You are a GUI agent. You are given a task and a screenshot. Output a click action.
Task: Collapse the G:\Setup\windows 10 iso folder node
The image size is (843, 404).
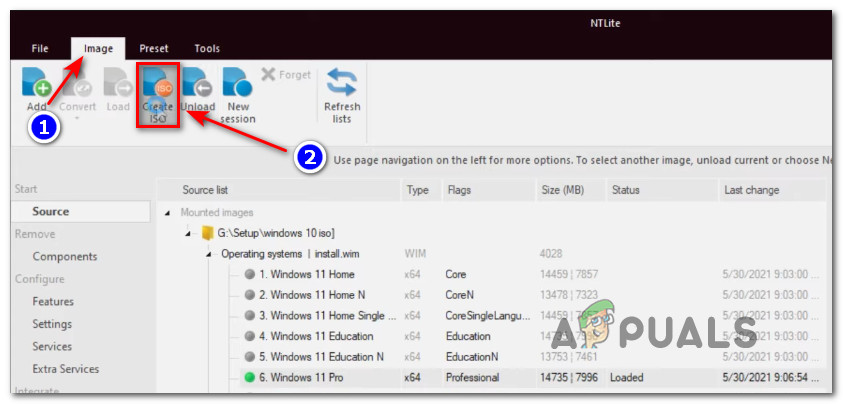click(188, 233)
